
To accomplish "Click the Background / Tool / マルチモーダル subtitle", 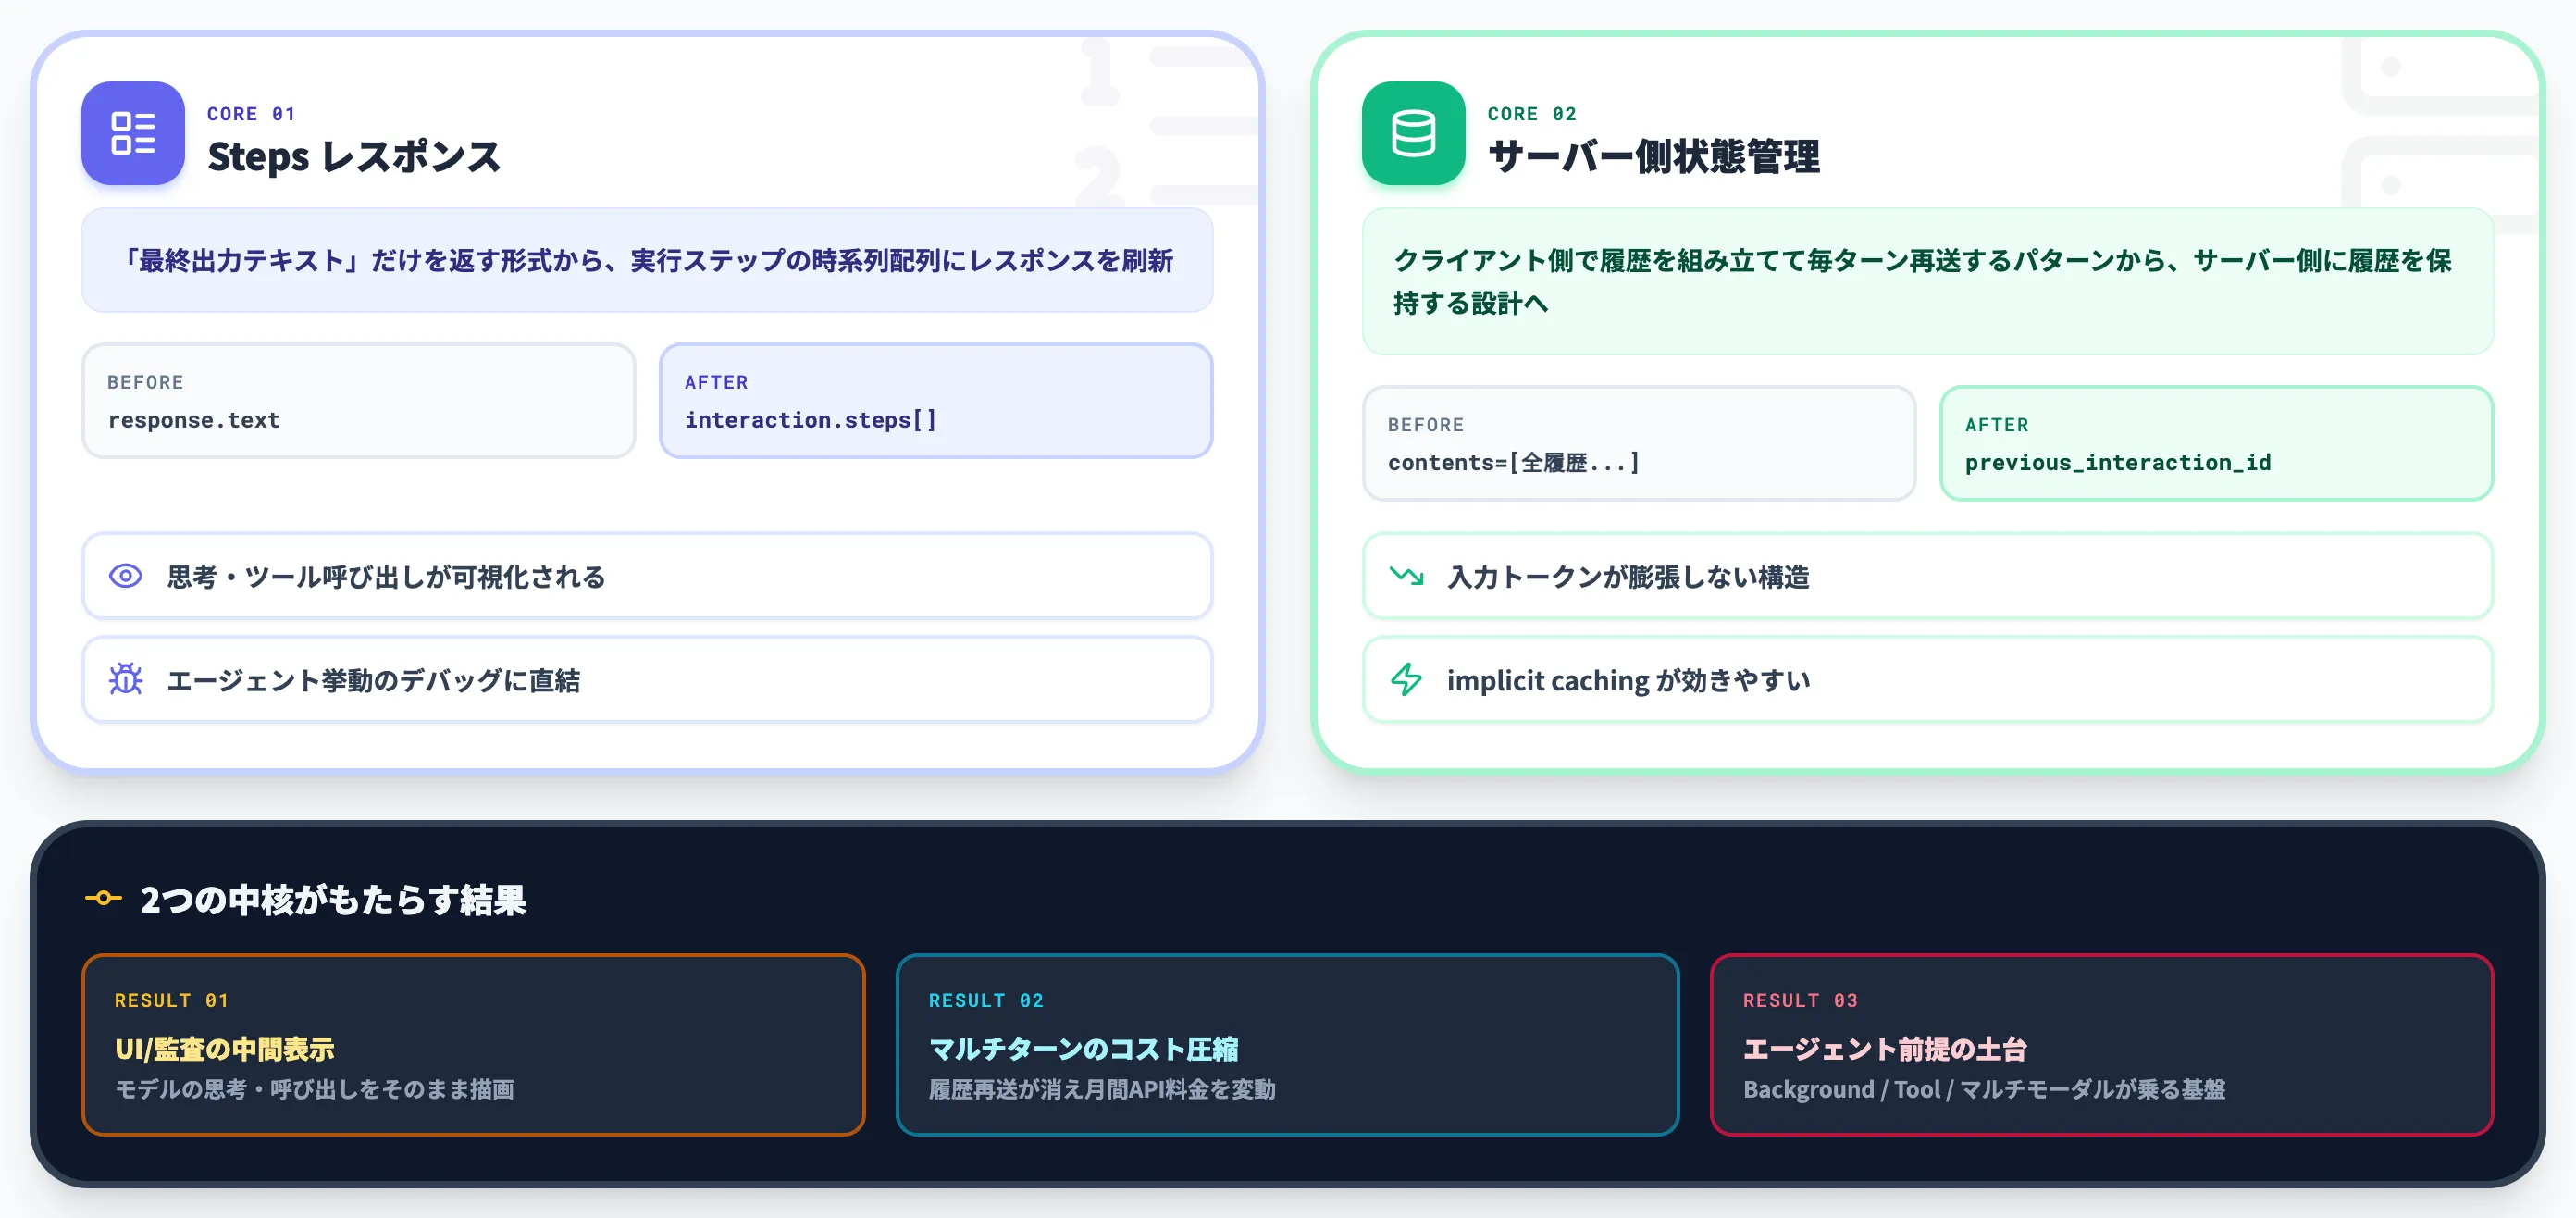I will (x=1984, y=1089).
